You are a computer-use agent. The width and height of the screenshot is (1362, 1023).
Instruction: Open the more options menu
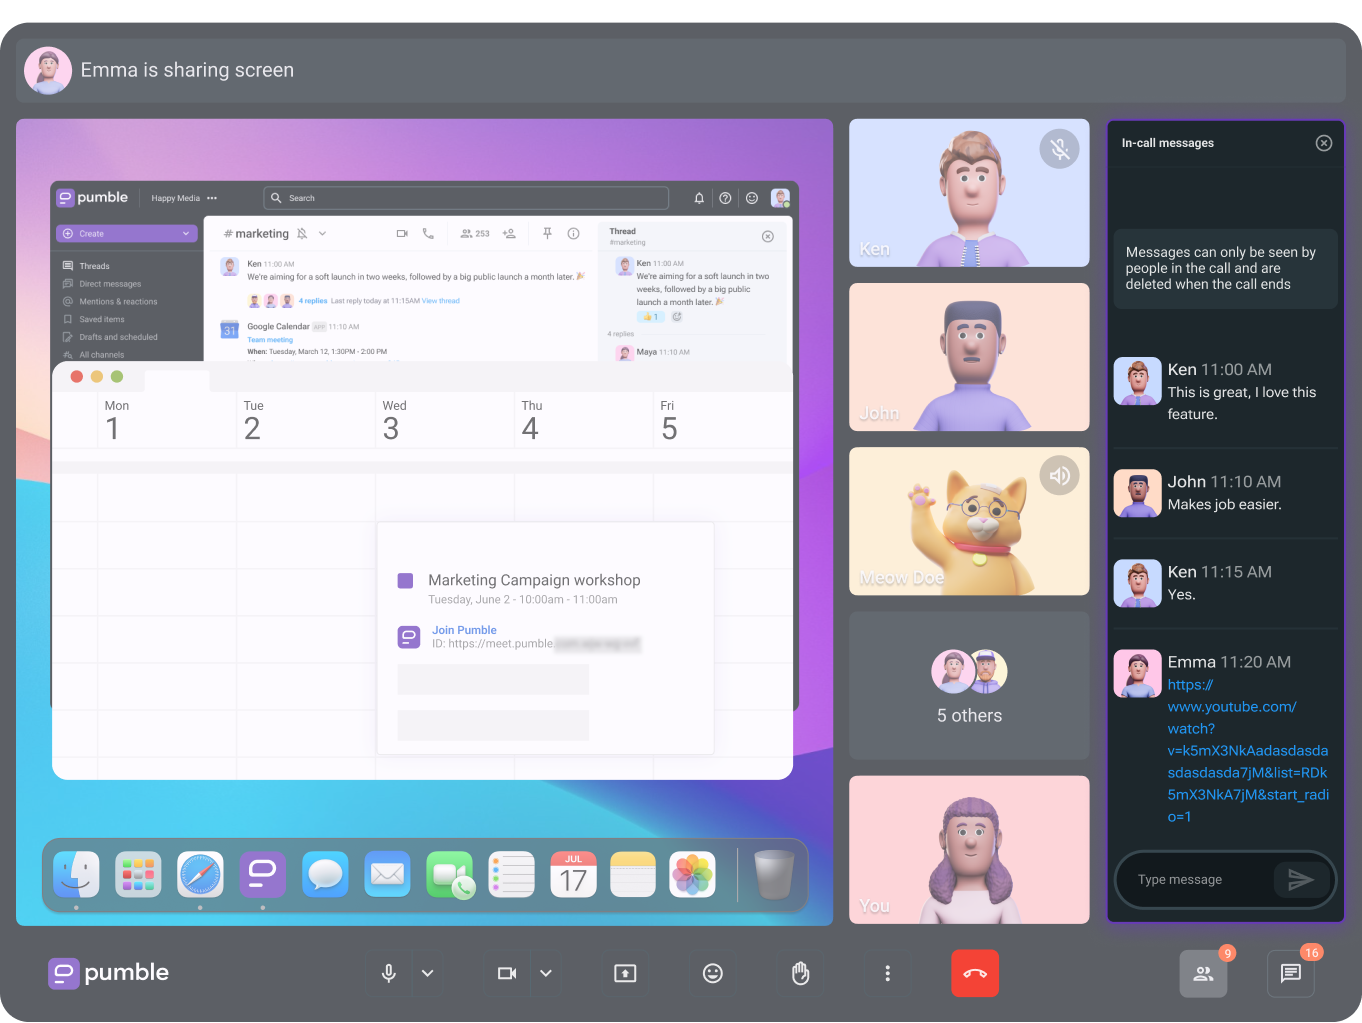(887, 973)
